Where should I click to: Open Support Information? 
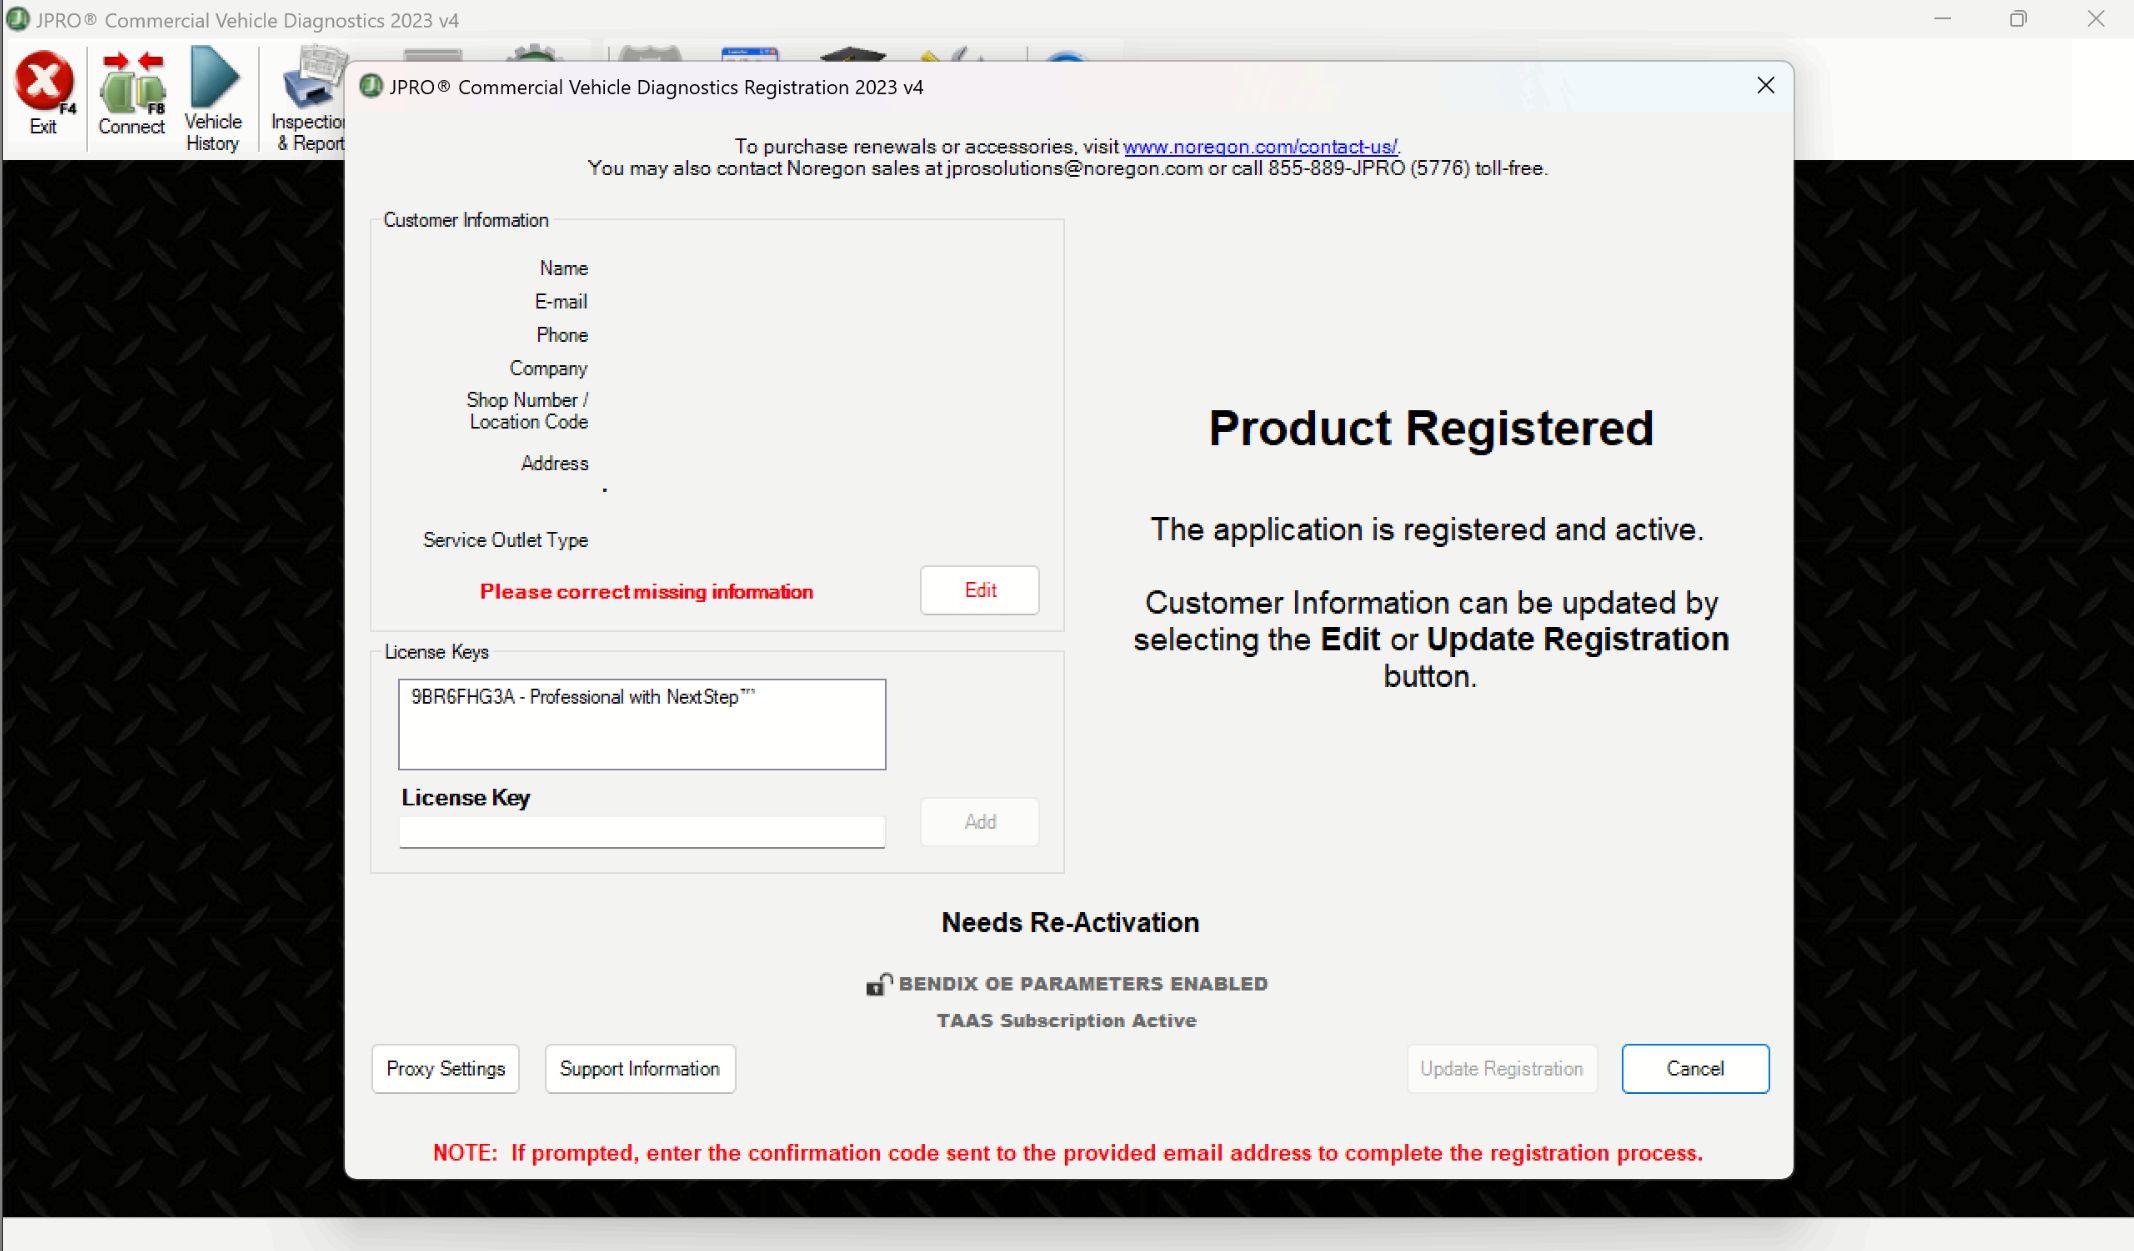[640, 1069]
